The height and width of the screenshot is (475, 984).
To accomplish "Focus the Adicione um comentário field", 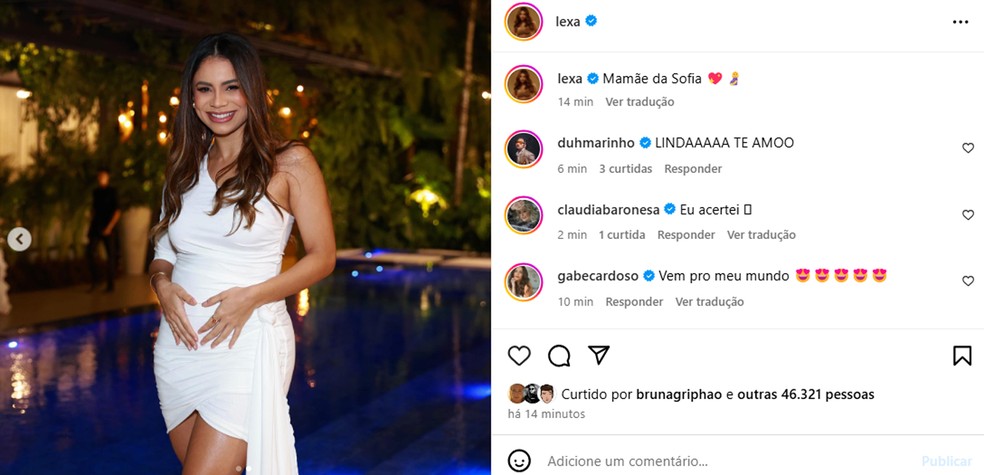I will click(720, 461).
